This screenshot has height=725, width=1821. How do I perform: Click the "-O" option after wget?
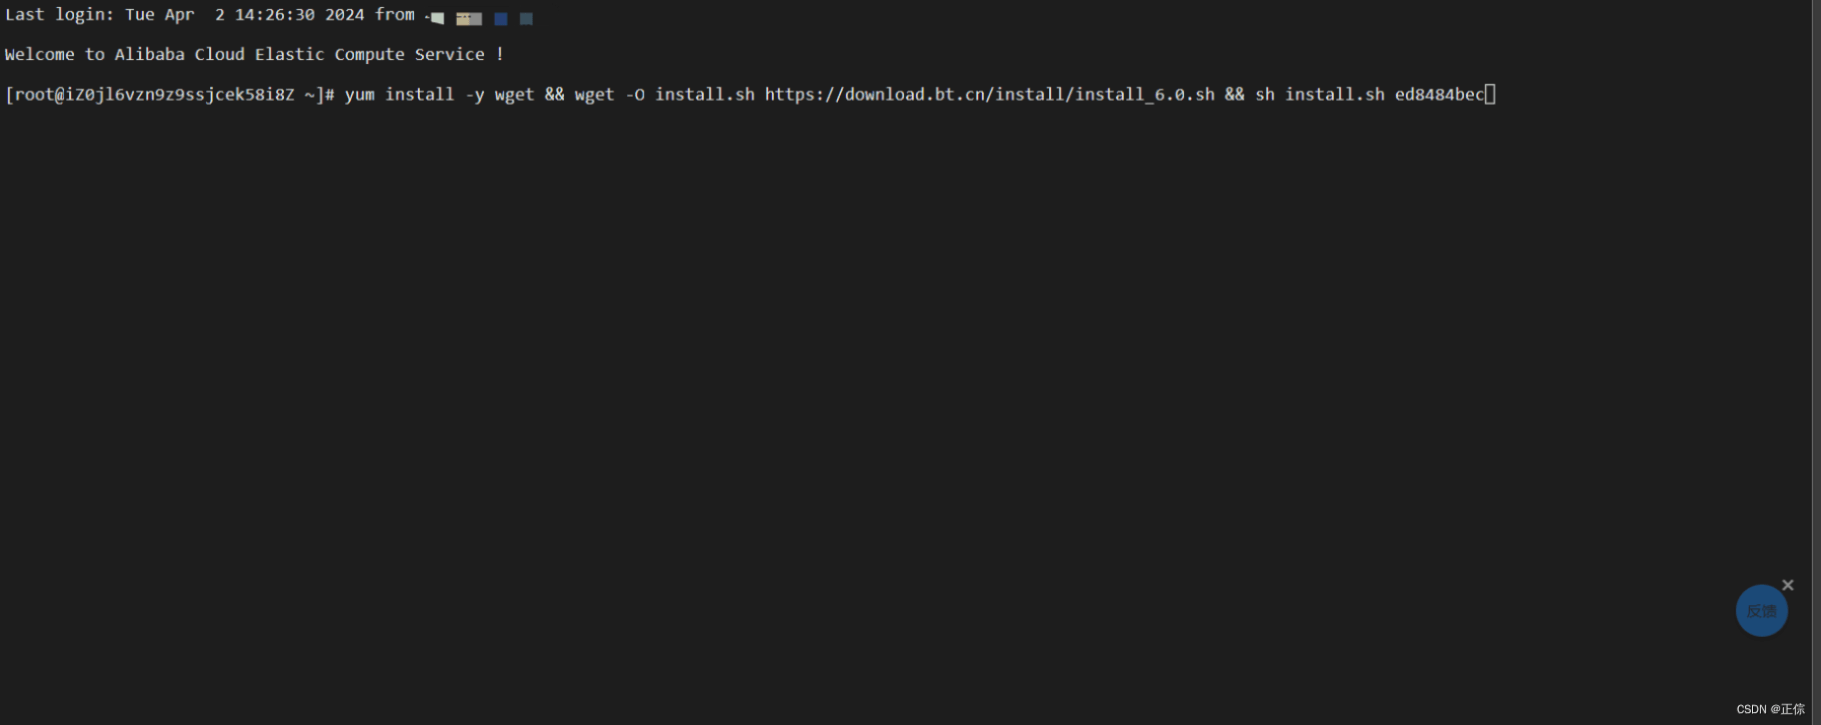pyautogui.click(x=634, y=94)
